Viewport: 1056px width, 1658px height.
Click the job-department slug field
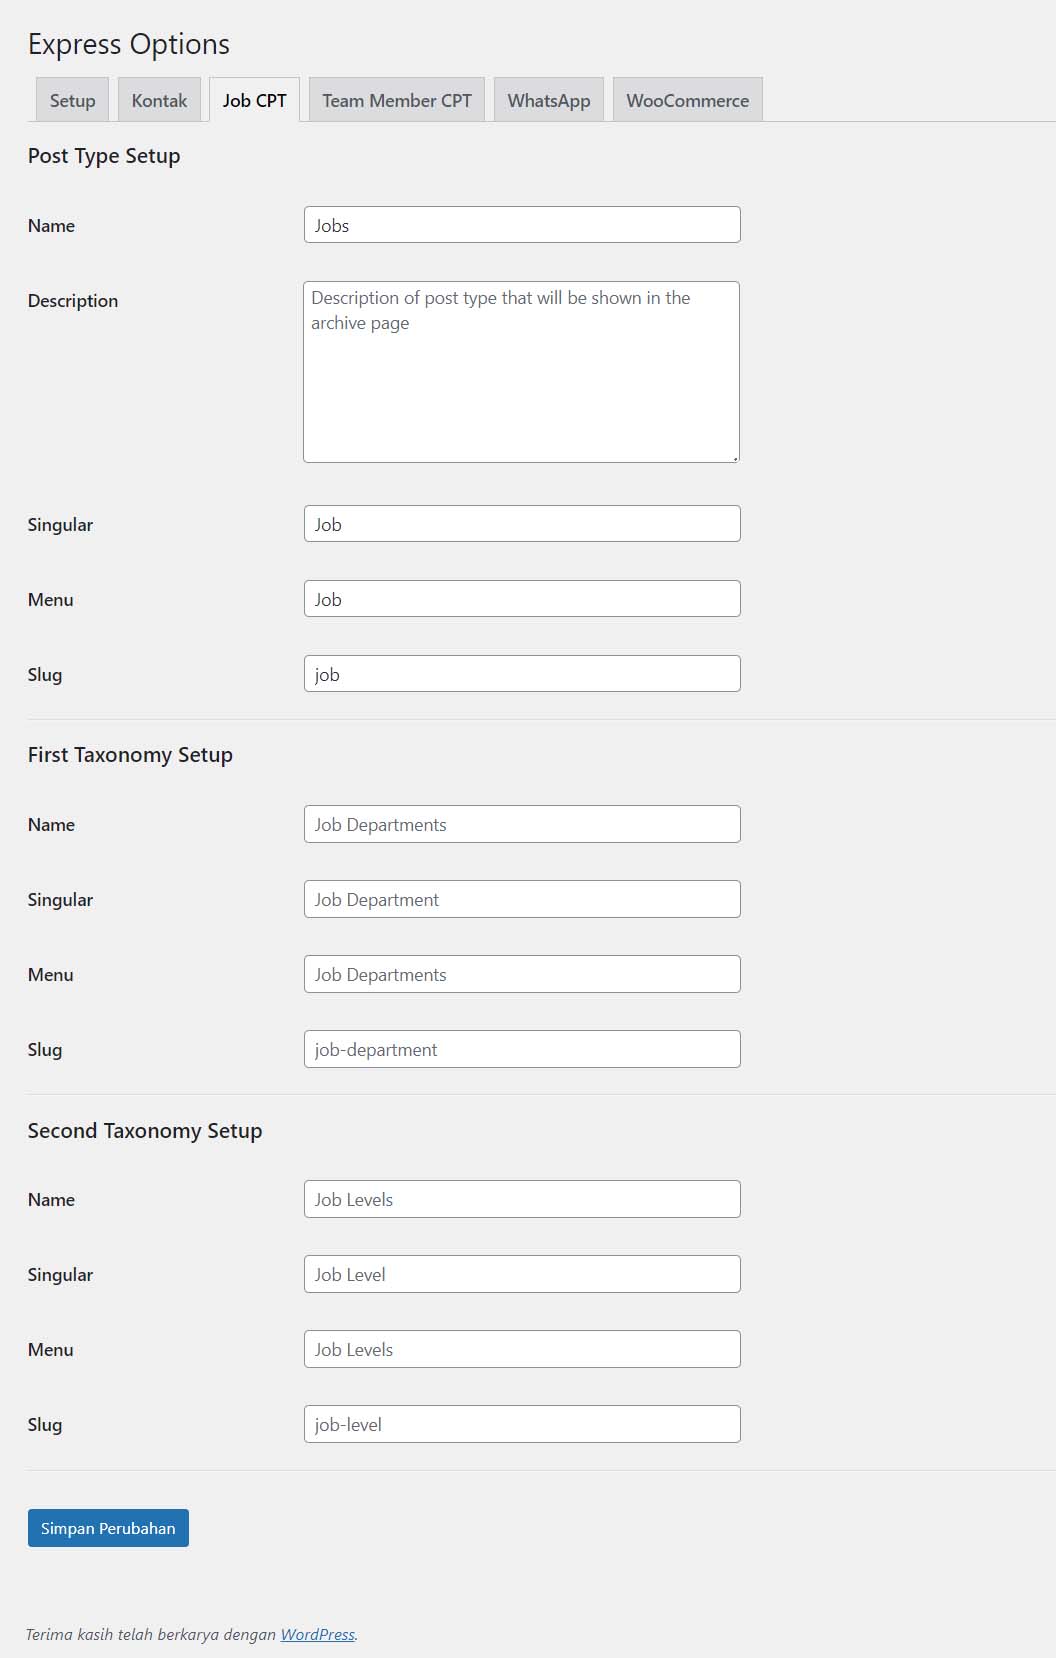(x=522, y=1049)
